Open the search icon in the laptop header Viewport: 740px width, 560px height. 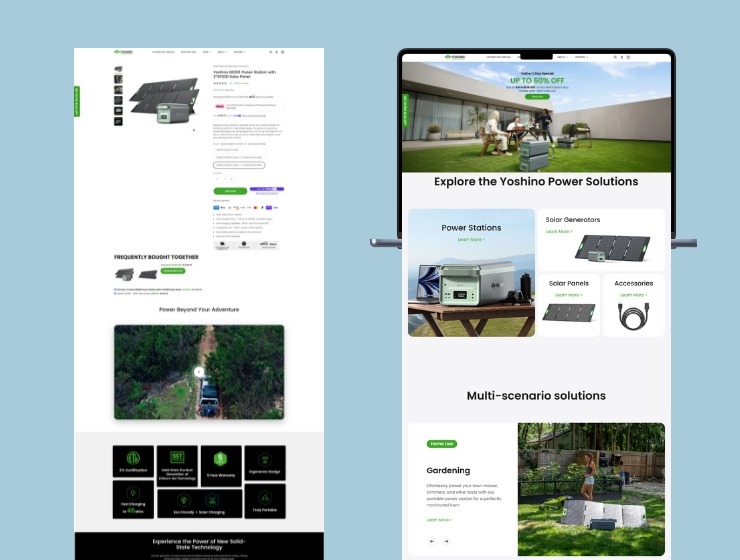click(614, 57)
